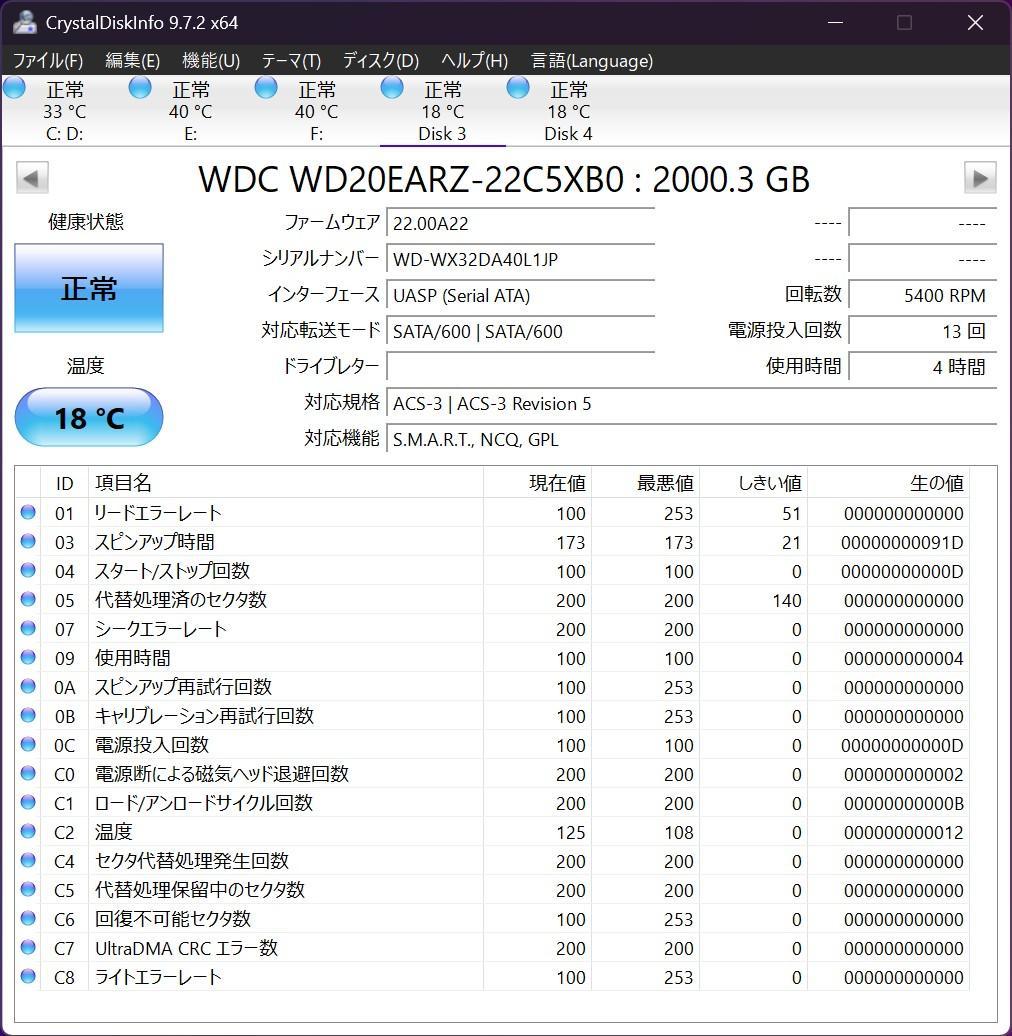Viewport: 1012px width, 1036px height.
Task: Click interface field UASP (Serial ATA)
Action: click(x=521, y=295)
